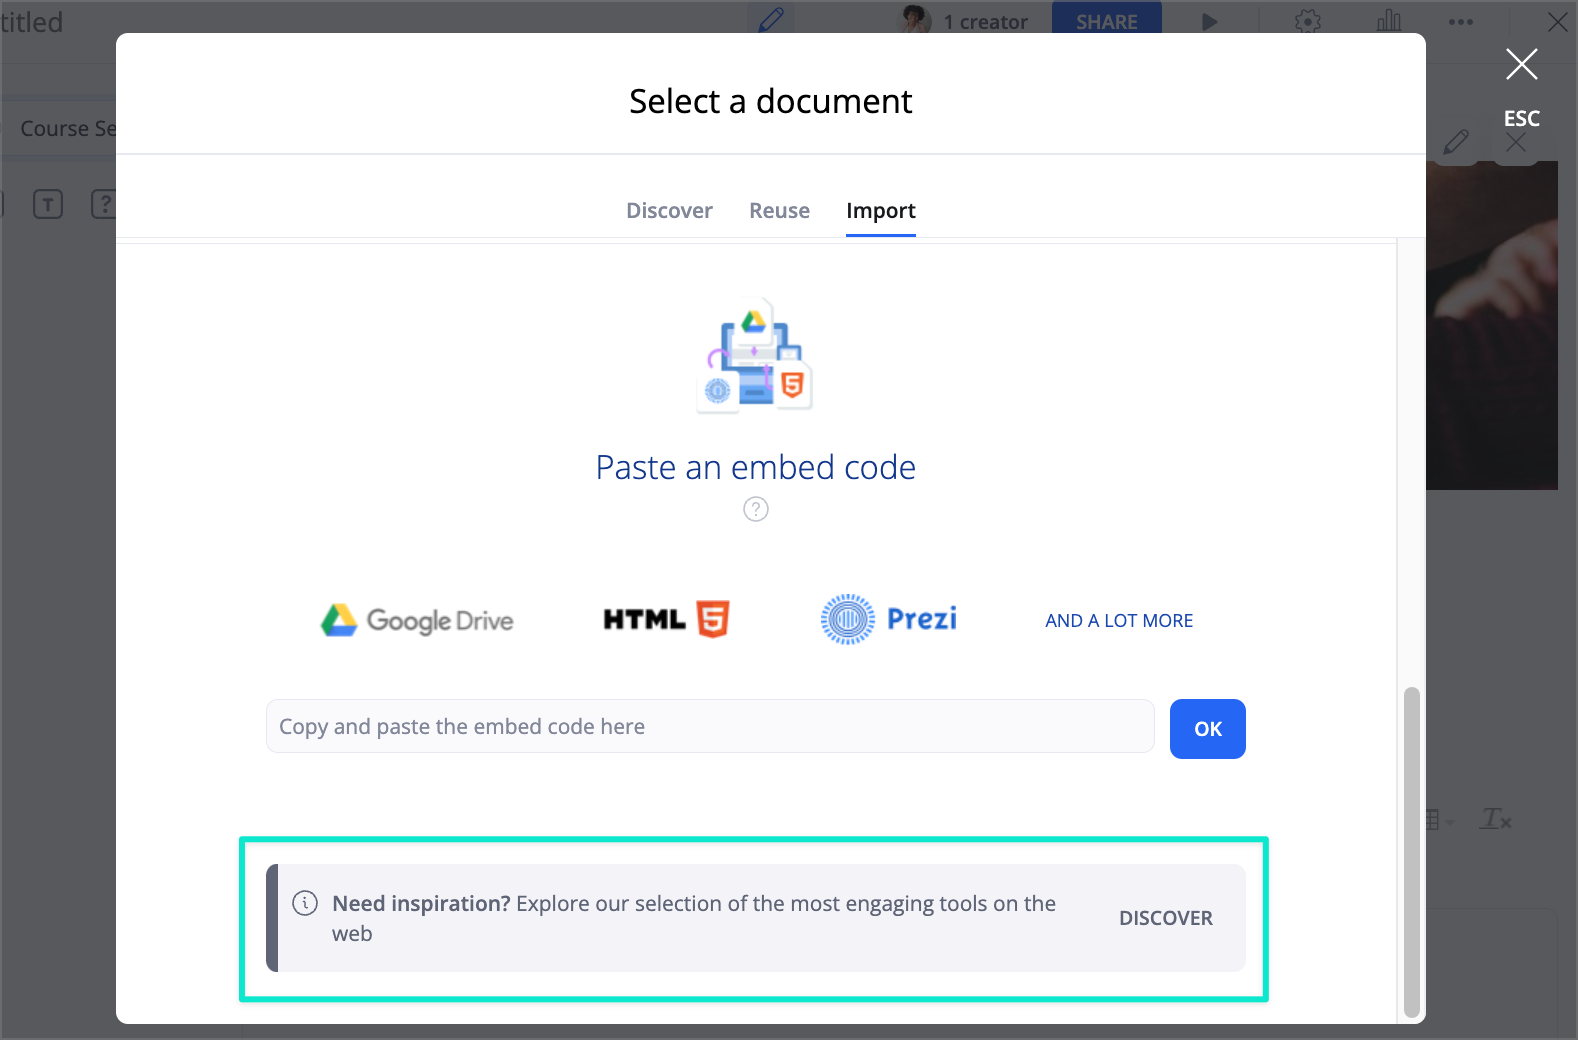Image resolution: width=1578 pixels, height=1040 pixels.
Task: Close the dialog with the ESC X icon
Action: (1522, 65)
